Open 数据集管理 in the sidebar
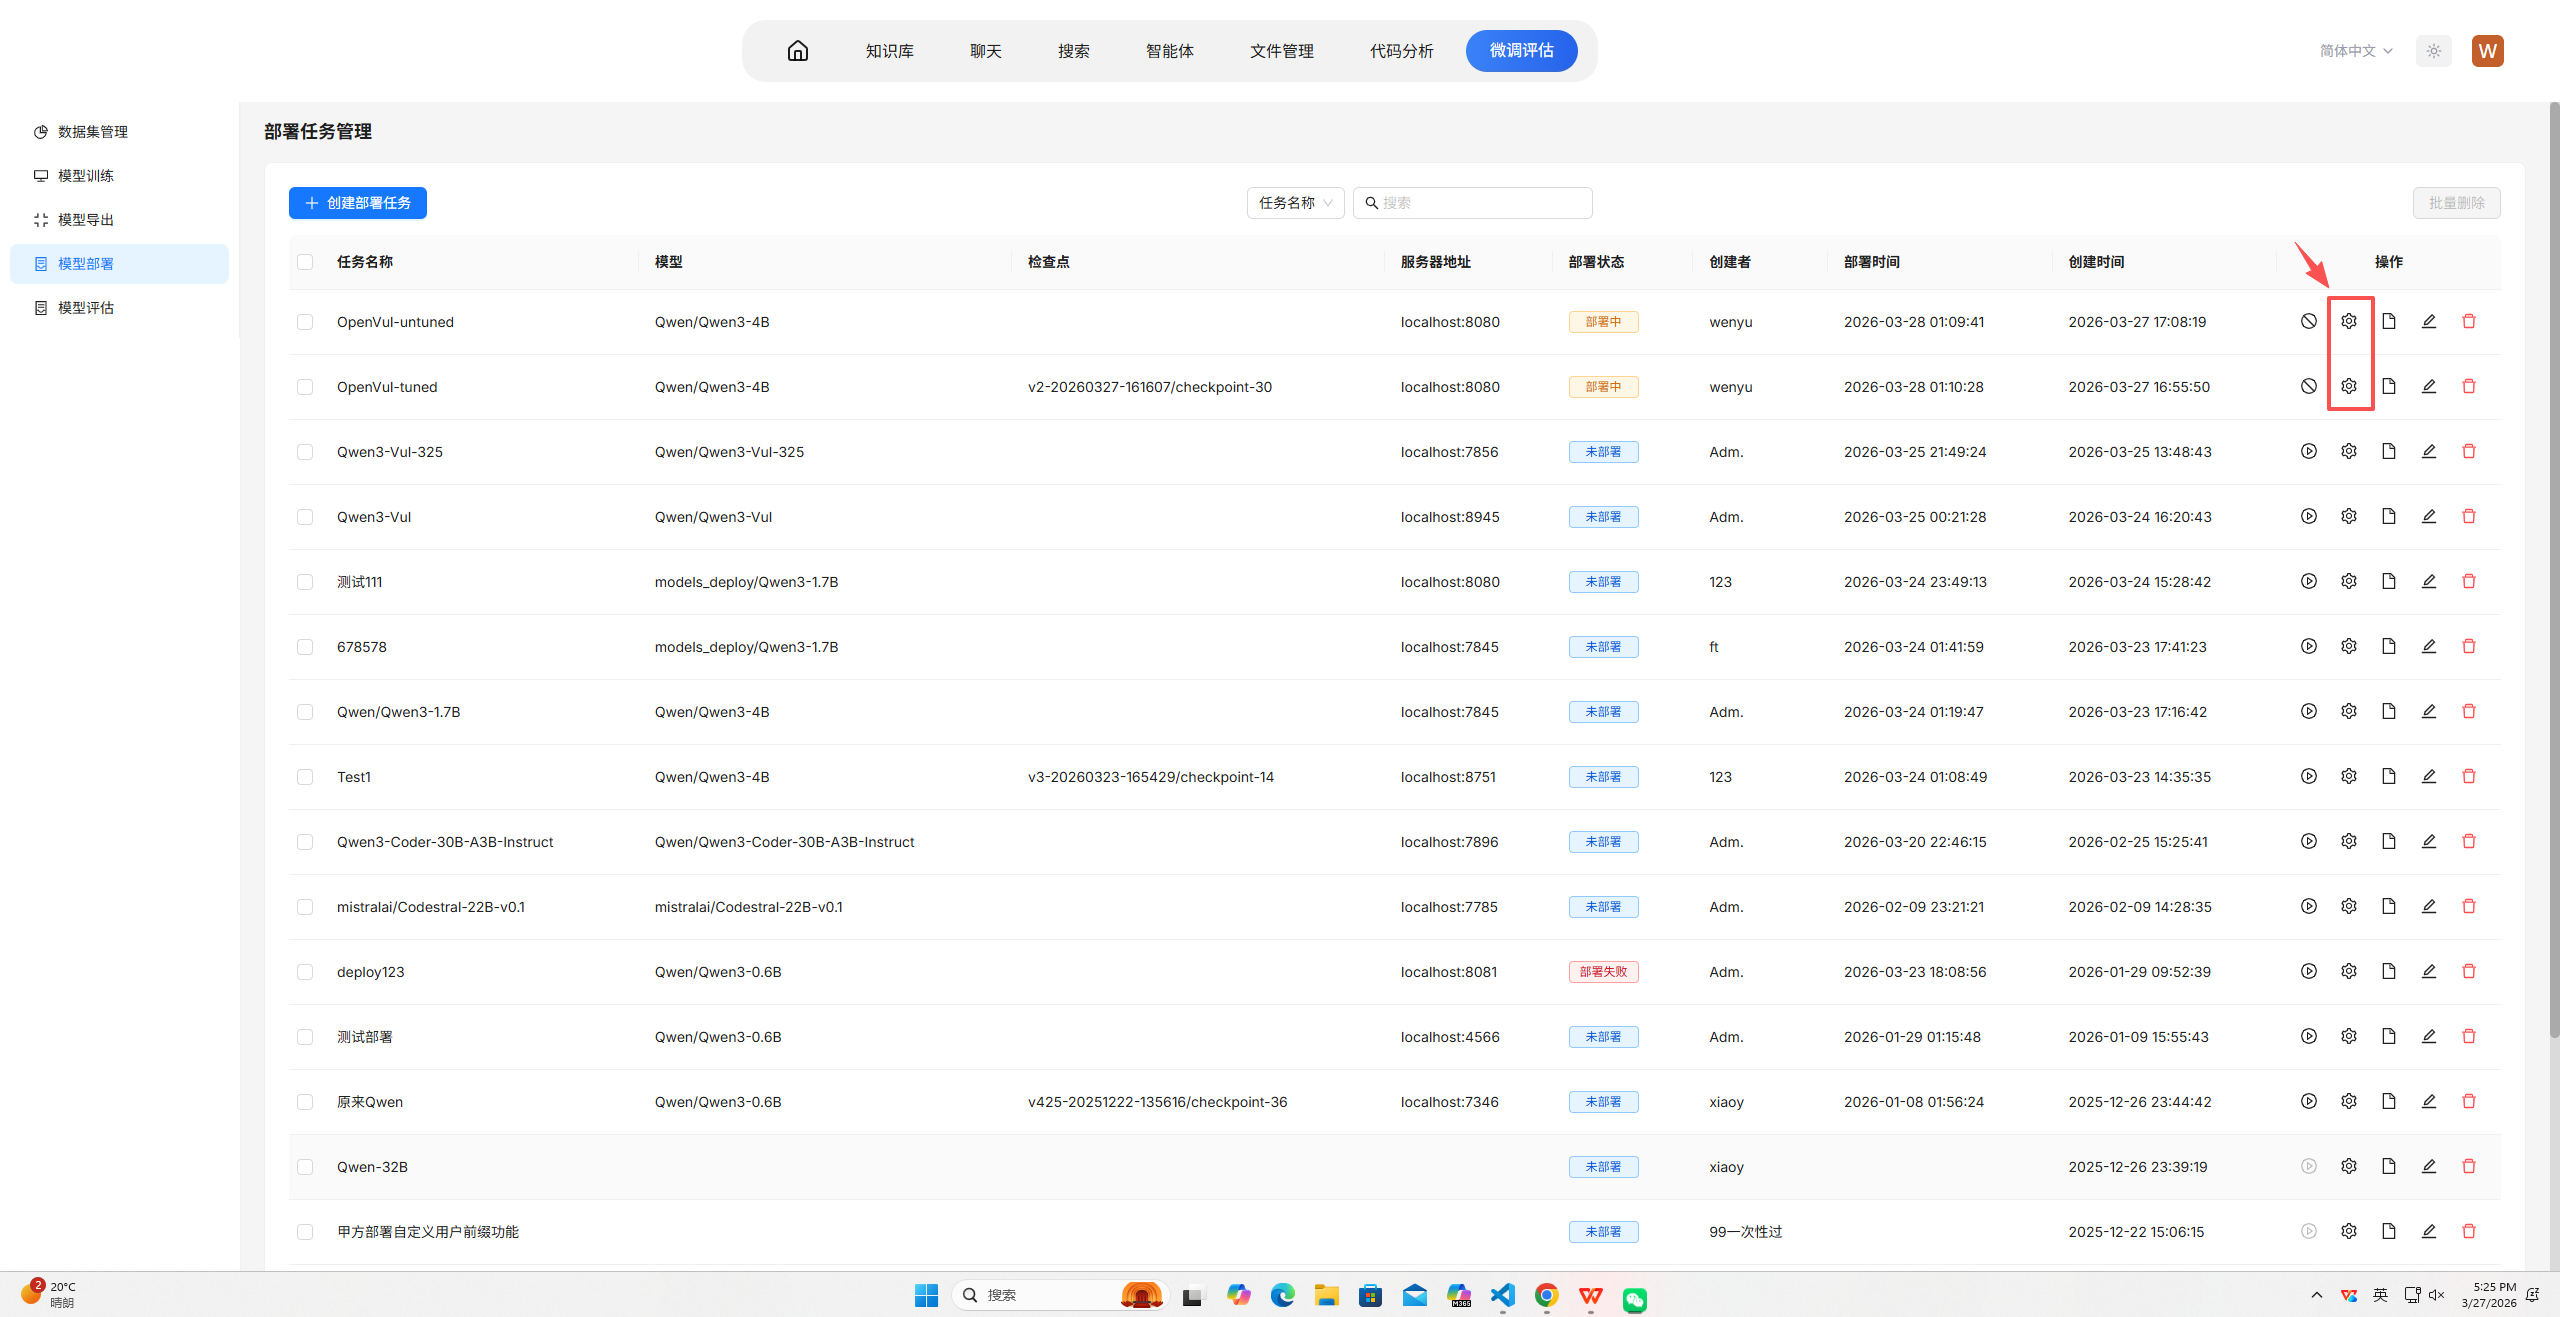Image resolution: width=2560 pixels, height=1317 pixels. point(91,131)
